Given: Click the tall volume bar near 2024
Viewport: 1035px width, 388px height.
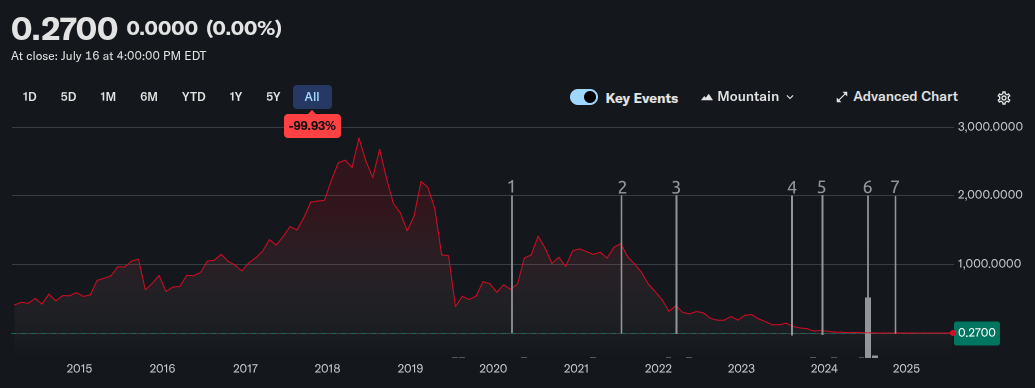Looking at the screenshot, I should click(x=868, y=327).
